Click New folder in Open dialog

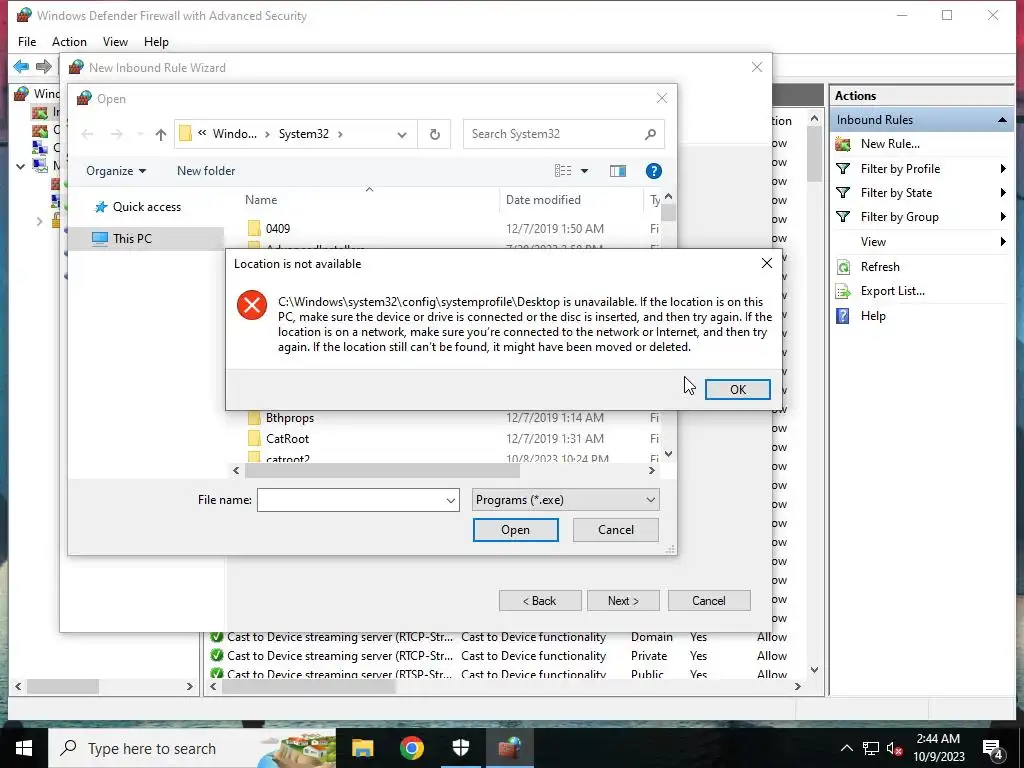click(x=206, y=170)
